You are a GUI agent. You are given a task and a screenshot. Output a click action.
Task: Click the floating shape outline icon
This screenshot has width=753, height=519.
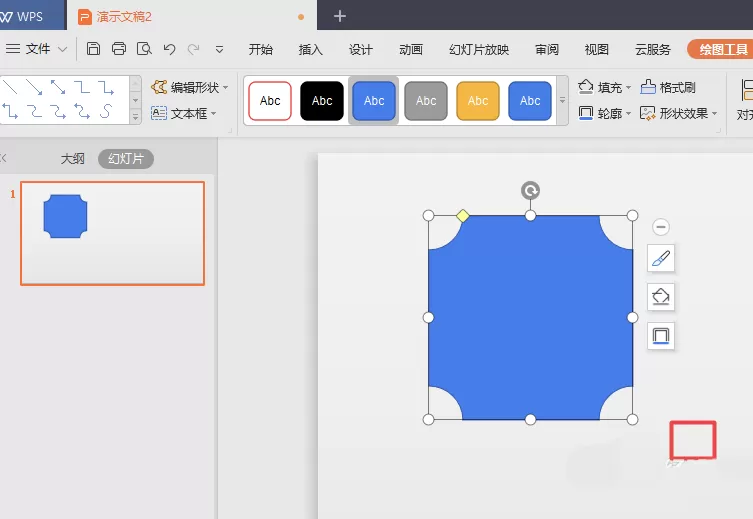coord(661,336)
